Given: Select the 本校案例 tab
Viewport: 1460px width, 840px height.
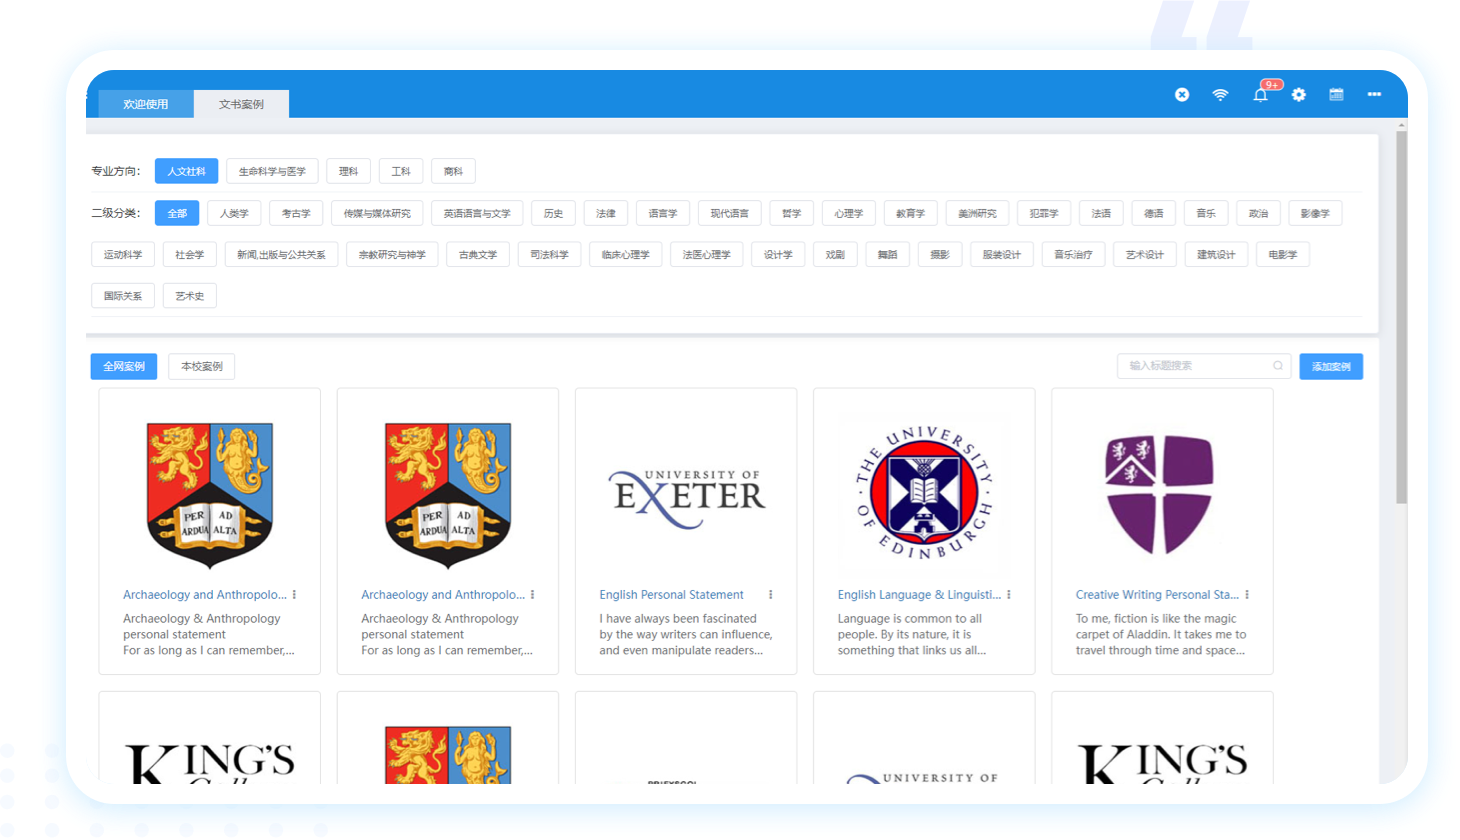Looking at the screenshot, I should click(x=202, y=366).
